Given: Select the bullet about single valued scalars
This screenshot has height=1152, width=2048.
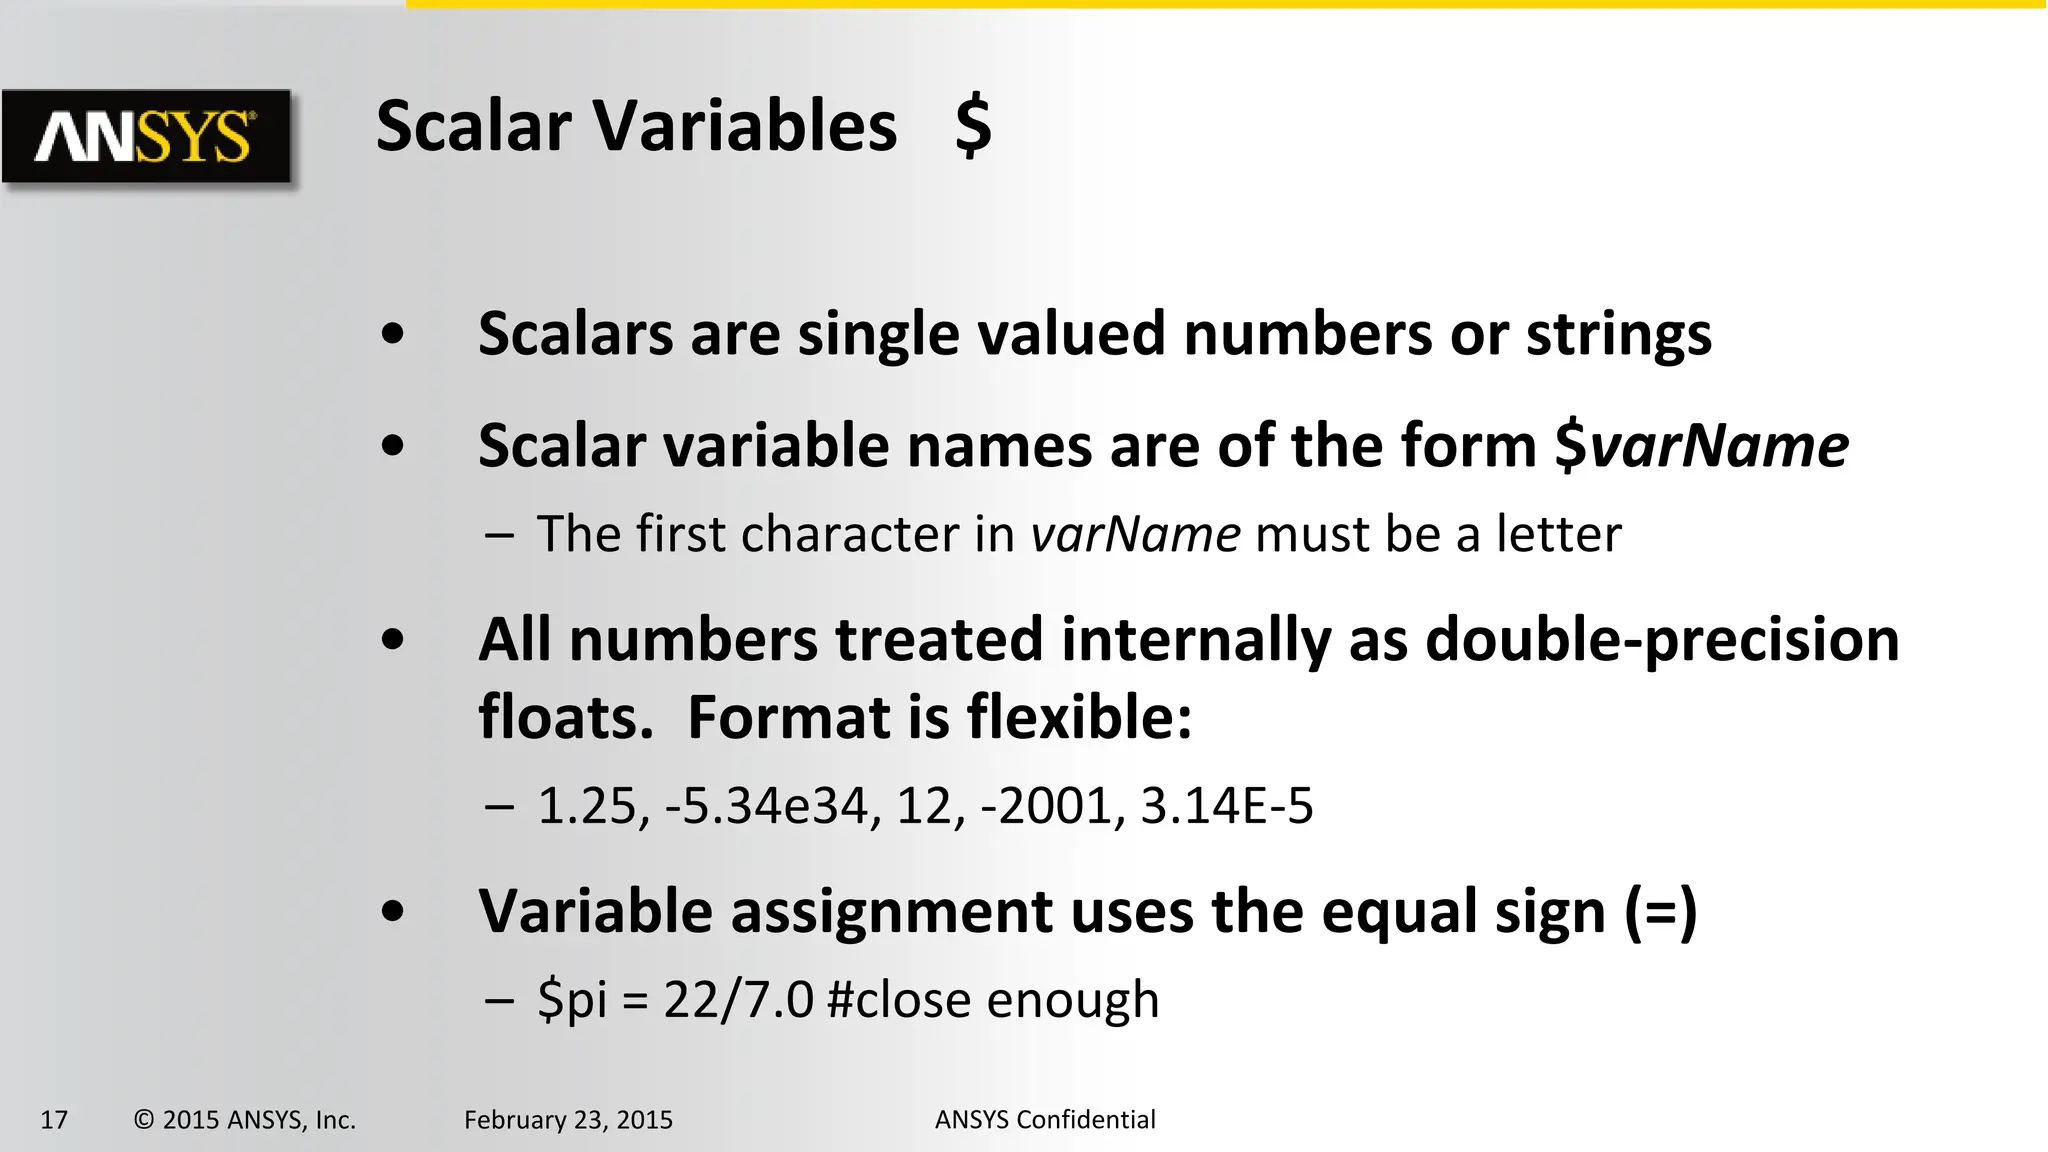Looking at the screenshot, I should coord(1094,333).
